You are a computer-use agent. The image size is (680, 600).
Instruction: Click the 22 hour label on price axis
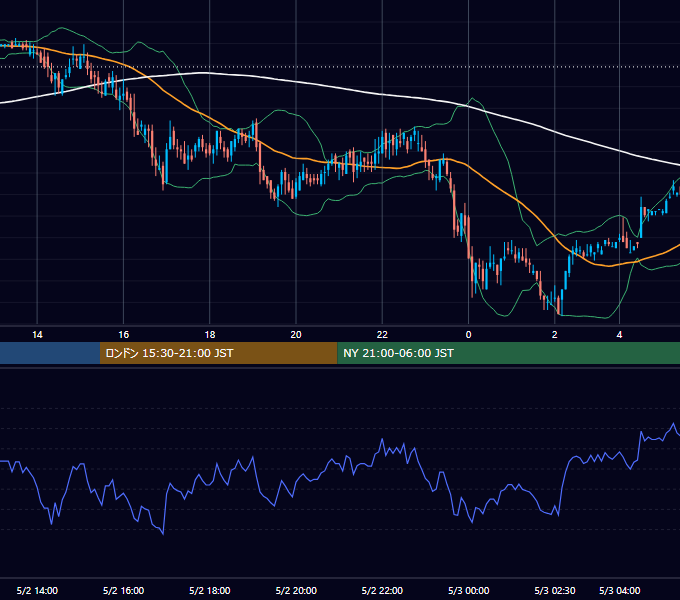pyautogui.click(x=382, y=335)
